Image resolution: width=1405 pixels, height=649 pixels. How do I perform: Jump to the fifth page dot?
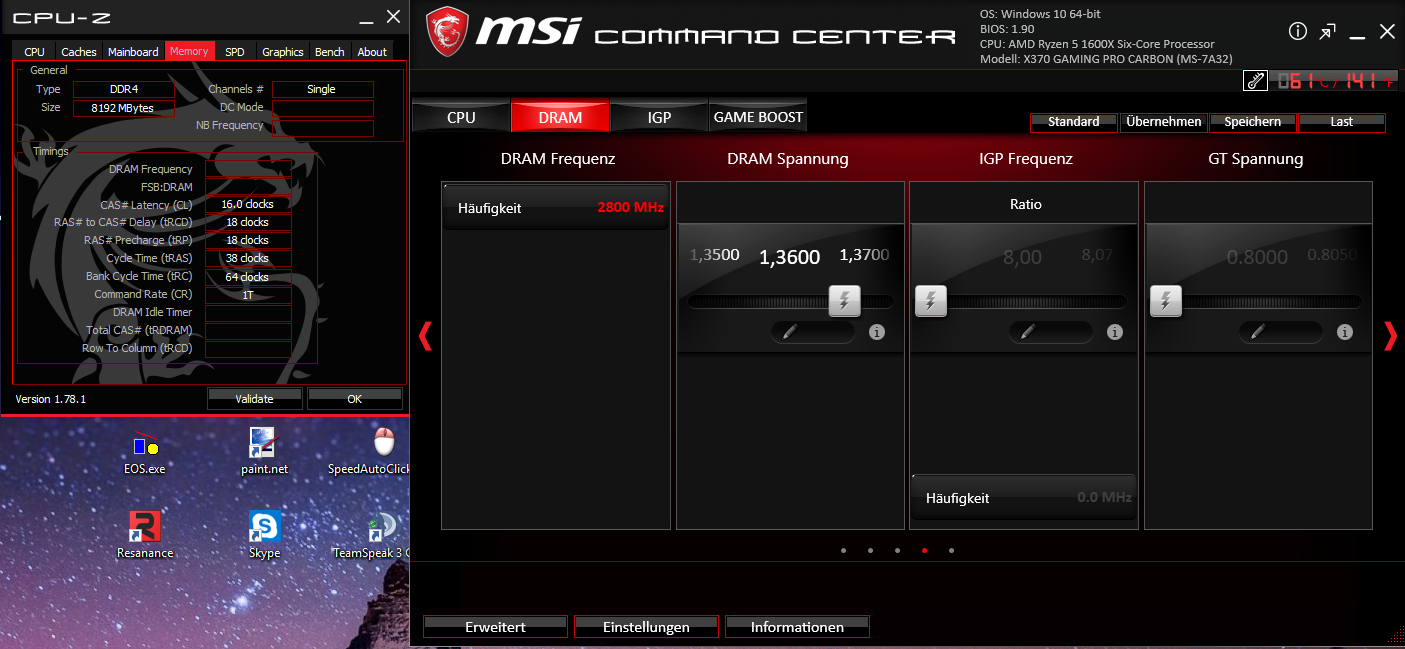tap(951, 550)
